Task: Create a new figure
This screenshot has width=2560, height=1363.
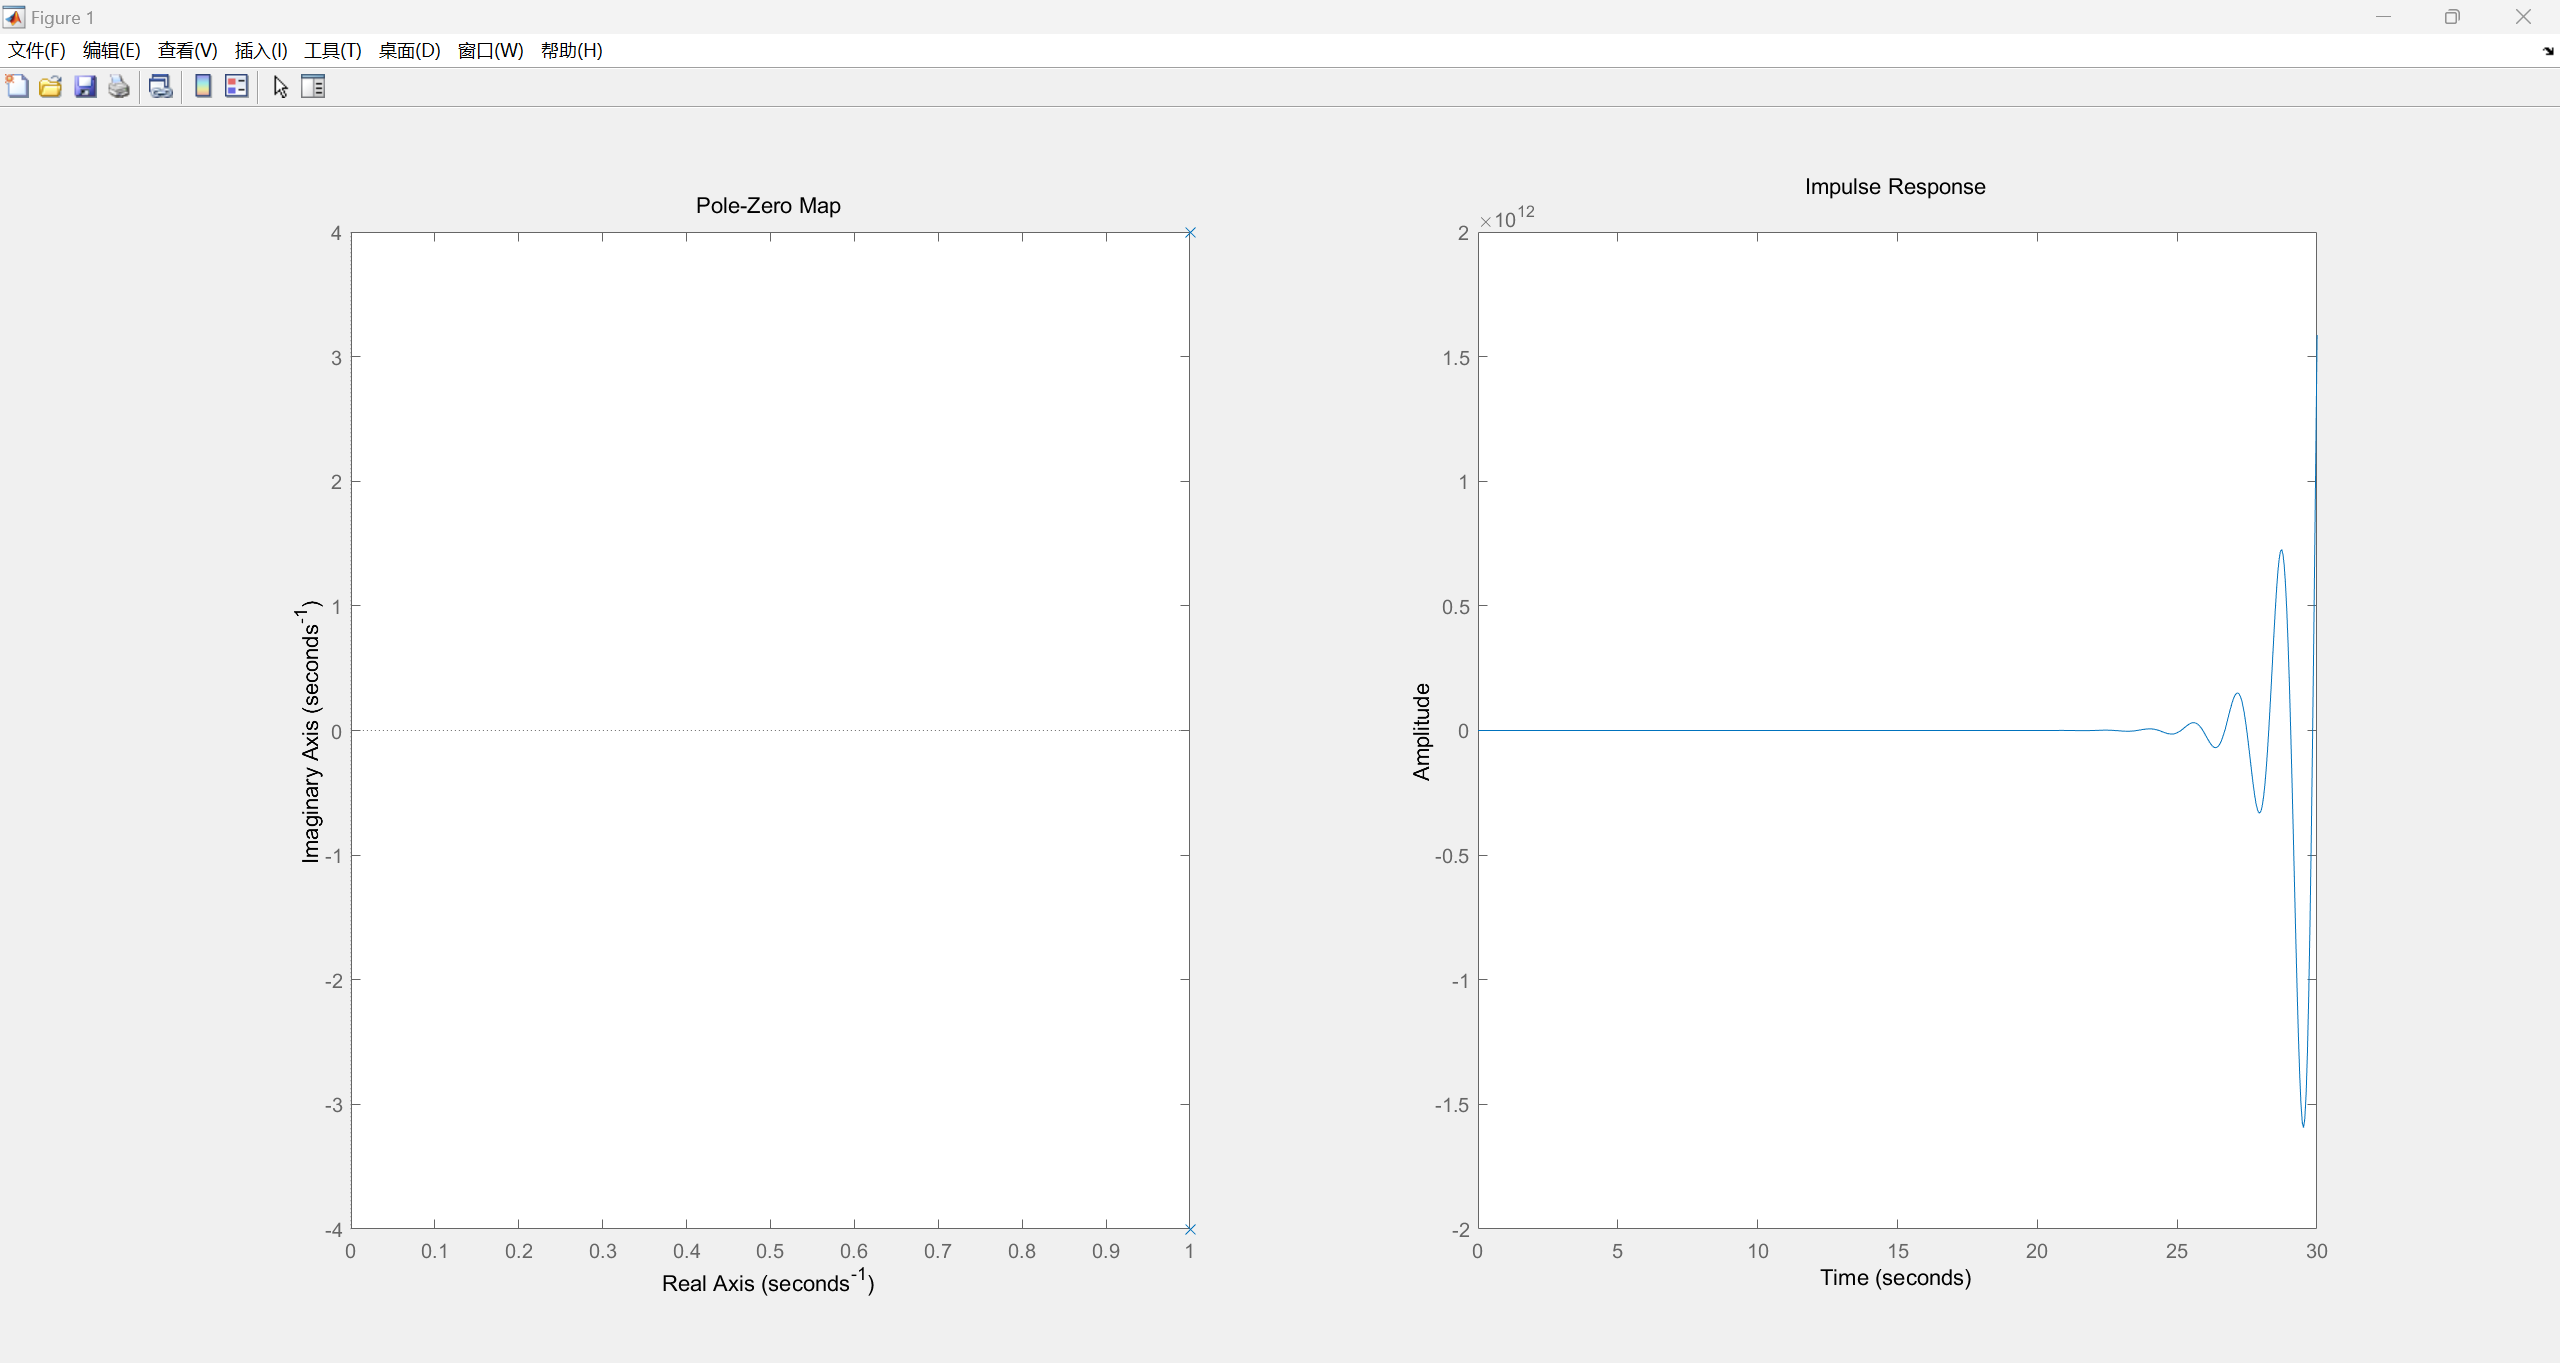Action: click(x=17, y=87)
